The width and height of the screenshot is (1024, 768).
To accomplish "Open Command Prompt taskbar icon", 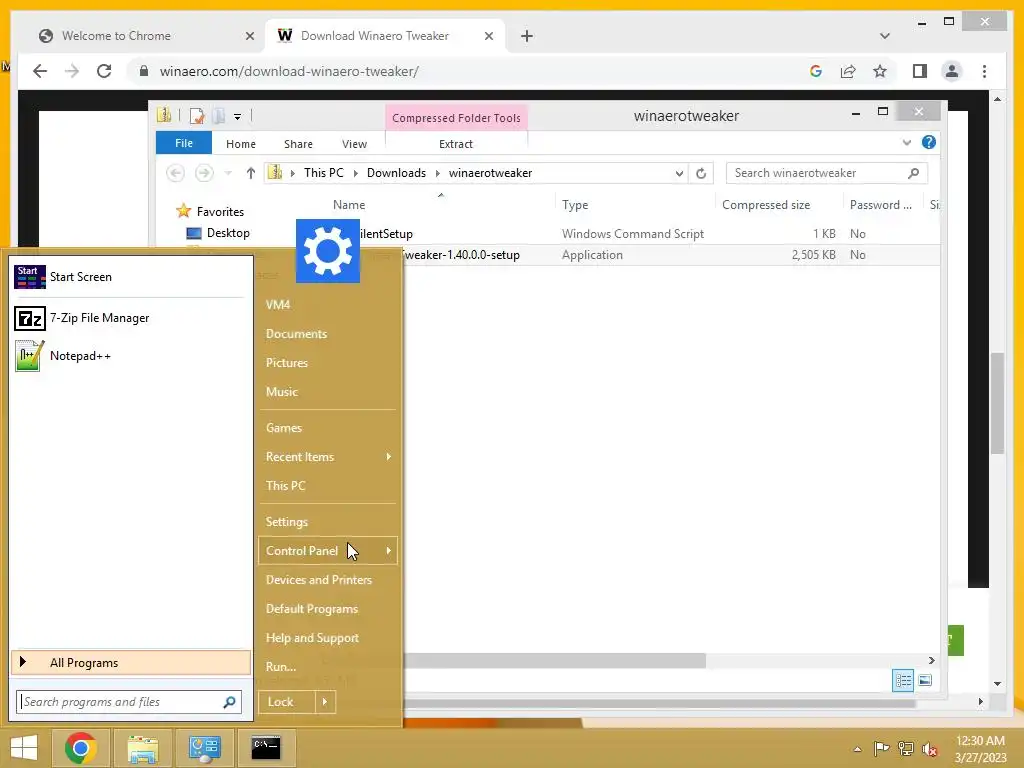I will [266, 748].
